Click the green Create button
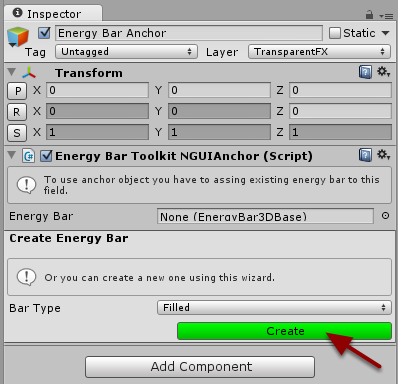This screenshot has width=398, height=384. 284,331
